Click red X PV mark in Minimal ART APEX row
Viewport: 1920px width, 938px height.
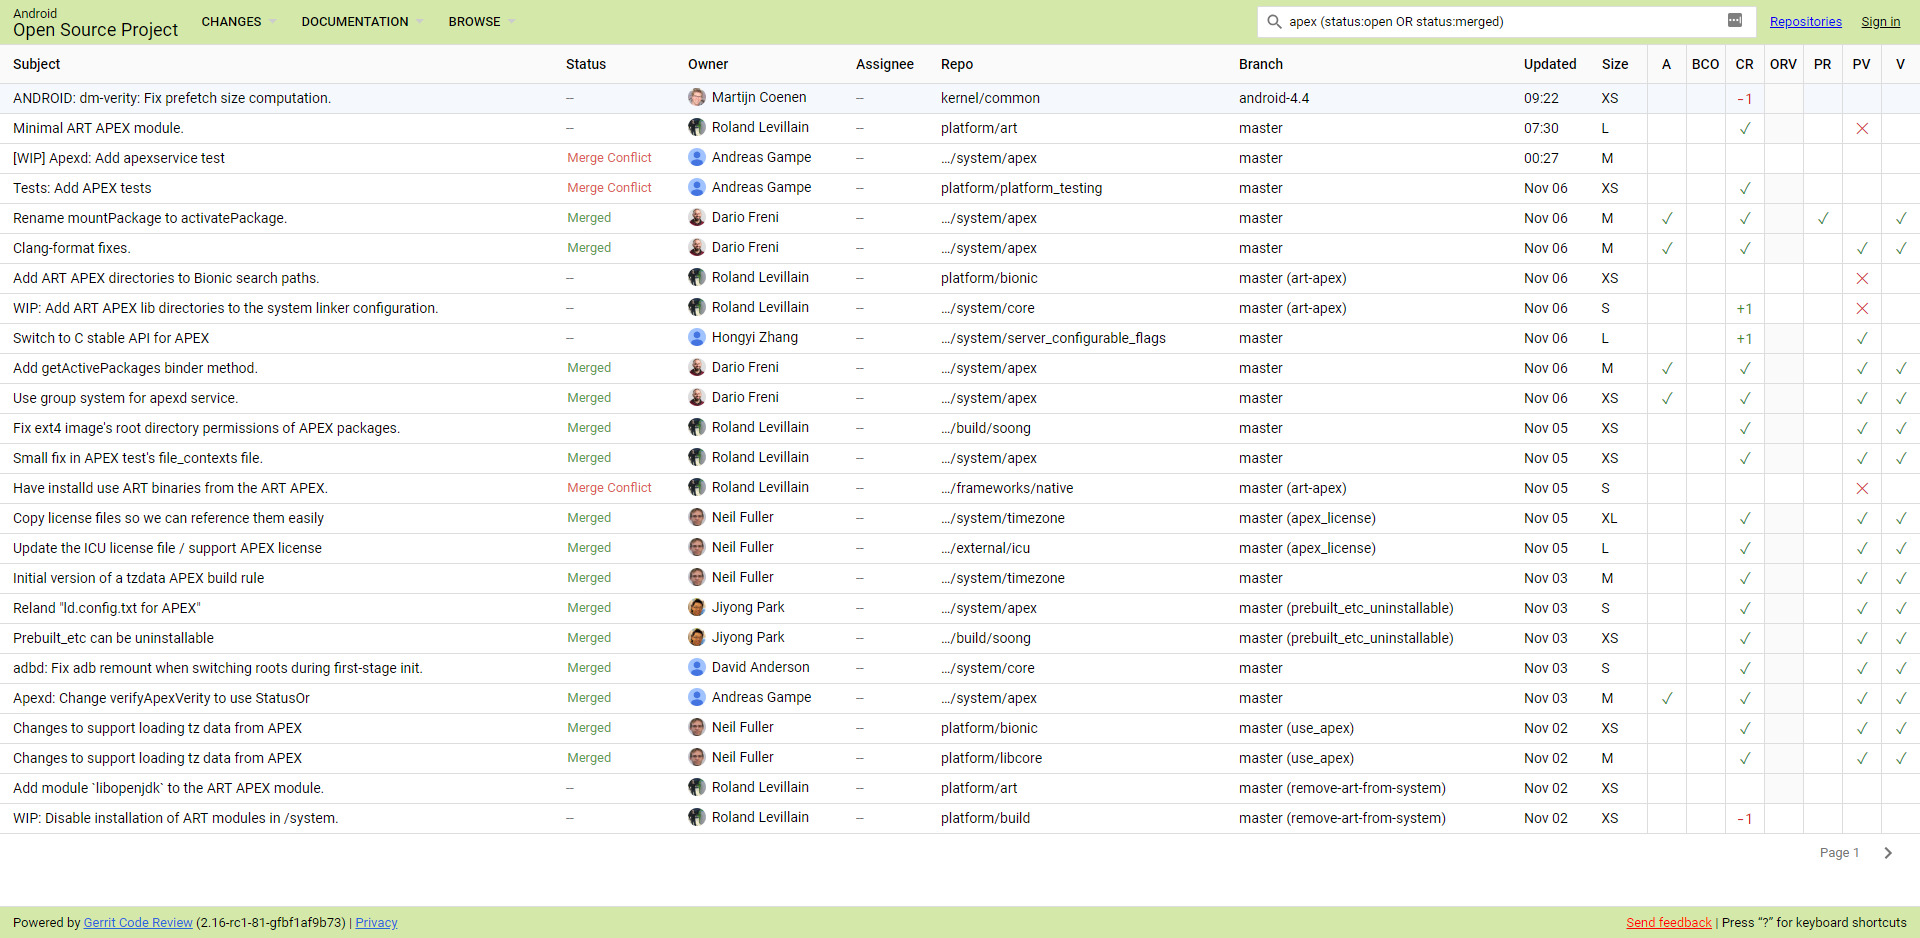(x=1862, y=128)
